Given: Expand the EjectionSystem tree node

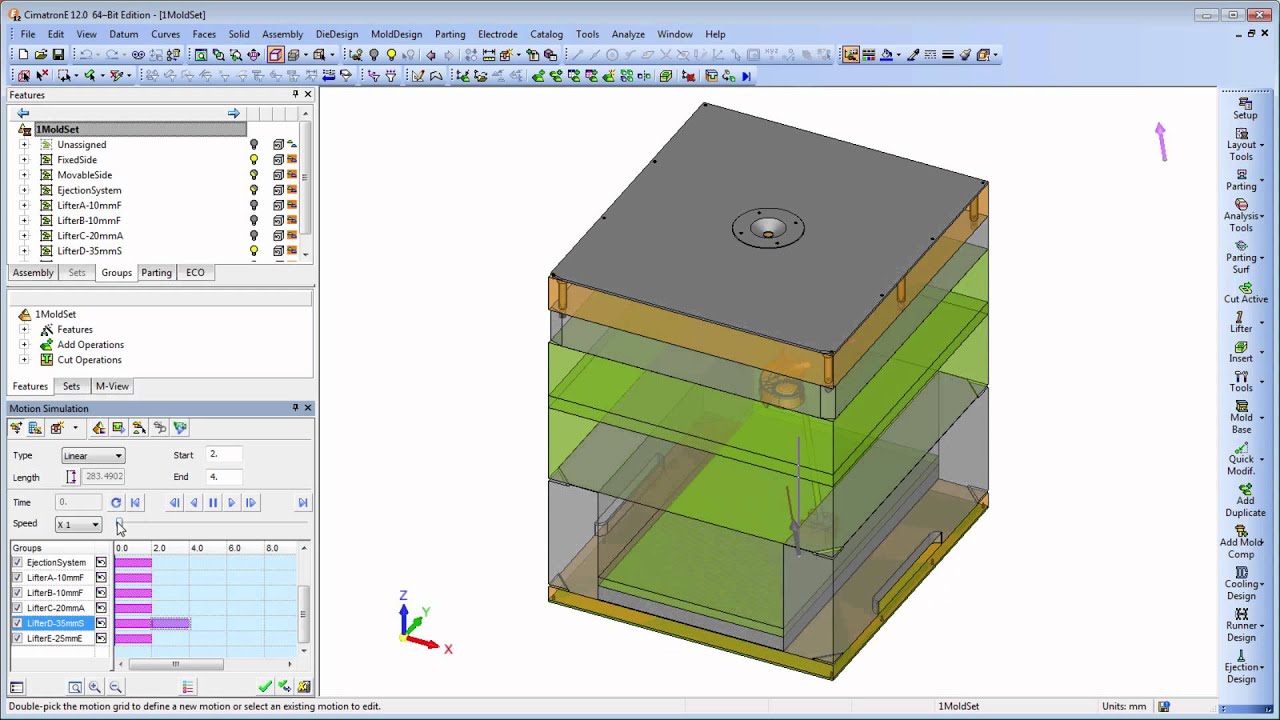Looking at the screenshot, I should [x=24, y=190].
